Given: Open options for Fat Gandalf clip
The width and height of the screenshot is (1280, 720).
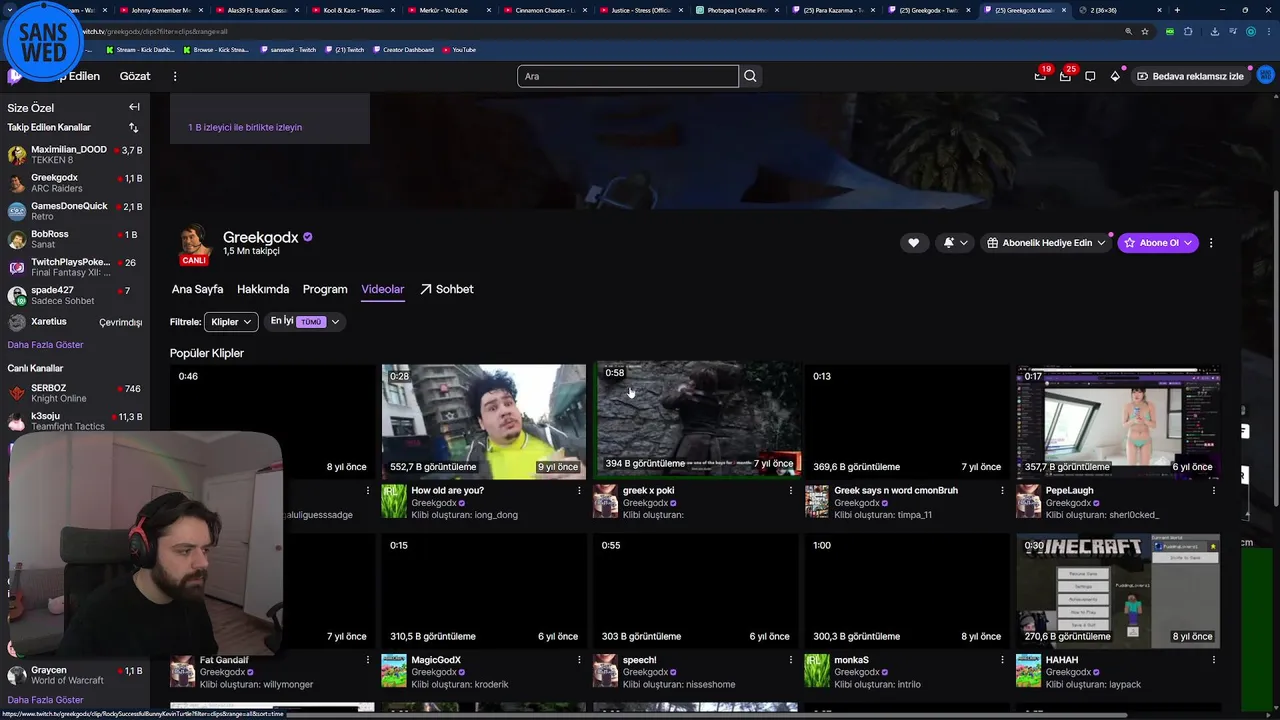Looking at the screenshot, I should 367,660.
